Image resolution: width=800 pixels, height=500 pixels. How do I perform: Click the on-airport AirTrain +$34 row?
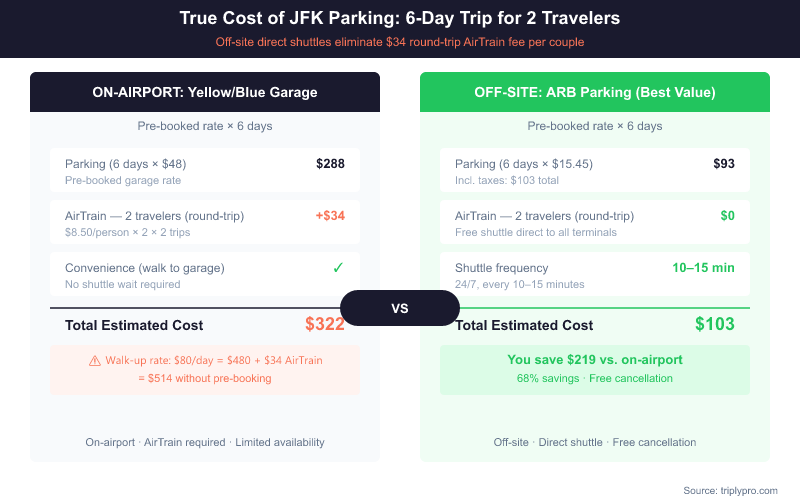(x=205, y=223)
